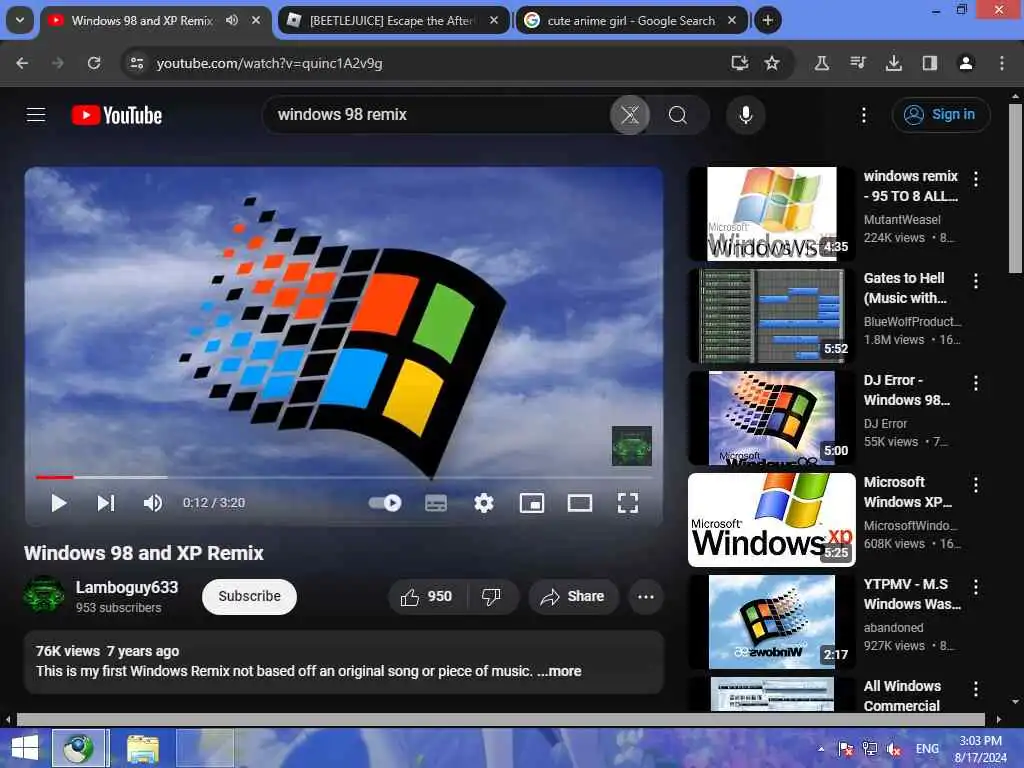Click the Sign in button
Viewport: 1024px width, 768px height.
940,115
